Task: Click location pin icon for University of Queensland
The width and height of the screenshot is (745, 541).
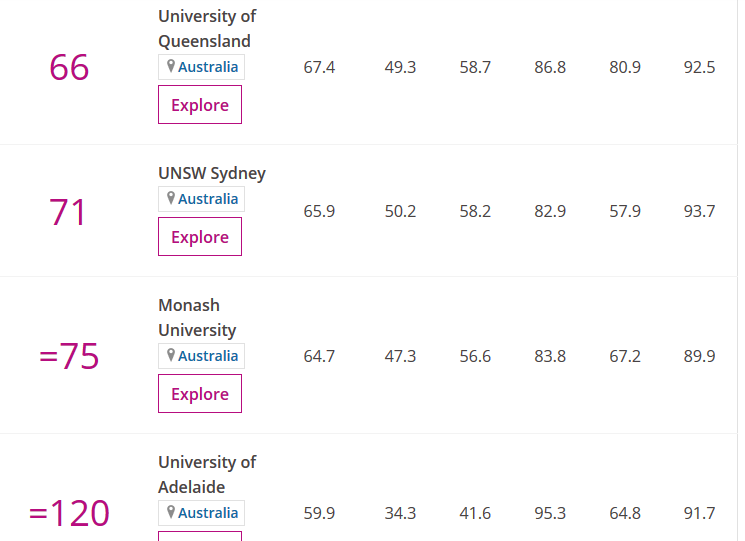Action: click(x=171, y=67)
